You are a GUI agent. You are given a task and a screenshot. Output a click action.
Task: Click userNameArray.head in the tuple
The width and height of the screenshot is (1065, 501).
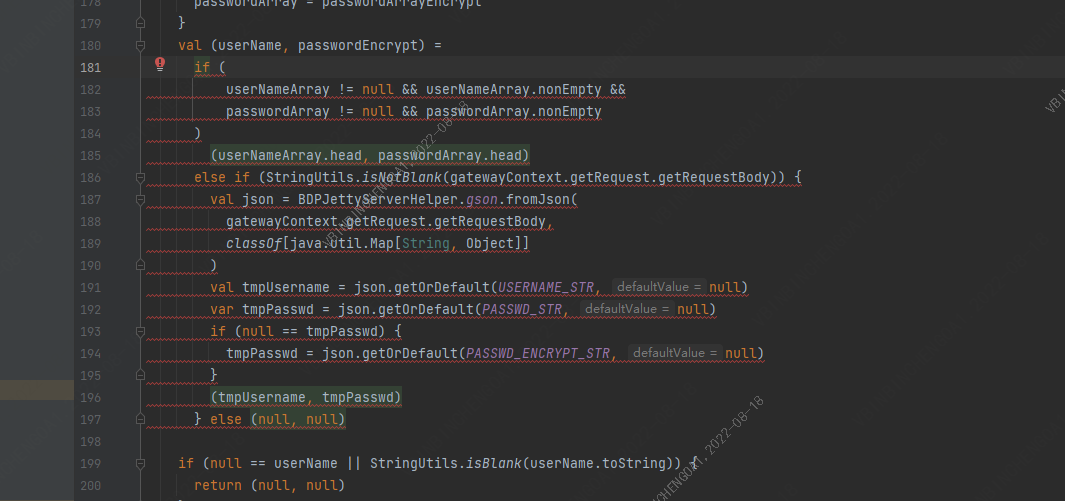(289, 155)
